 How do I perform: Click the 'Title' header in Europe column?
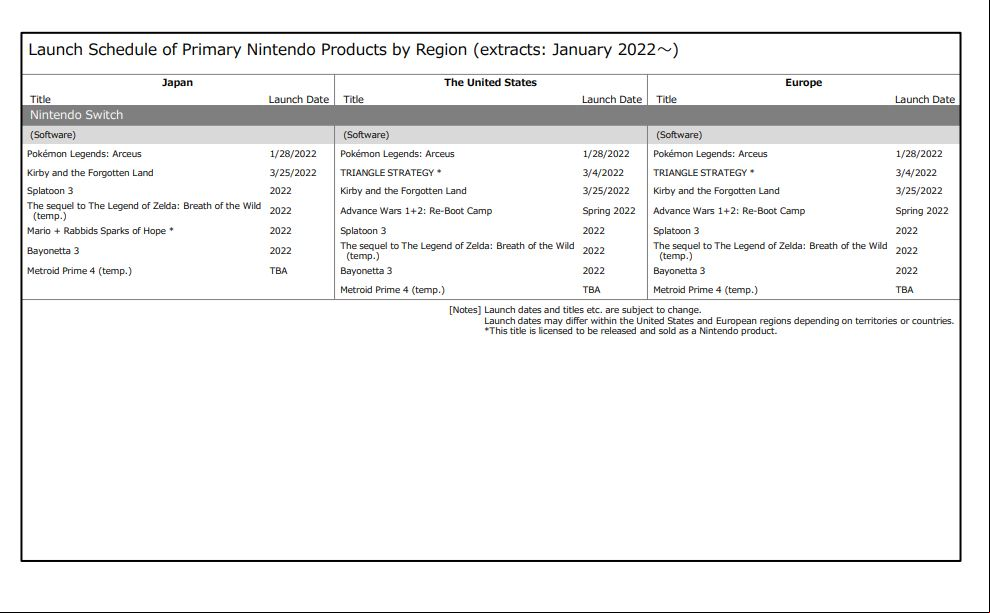tap(667, 100)
